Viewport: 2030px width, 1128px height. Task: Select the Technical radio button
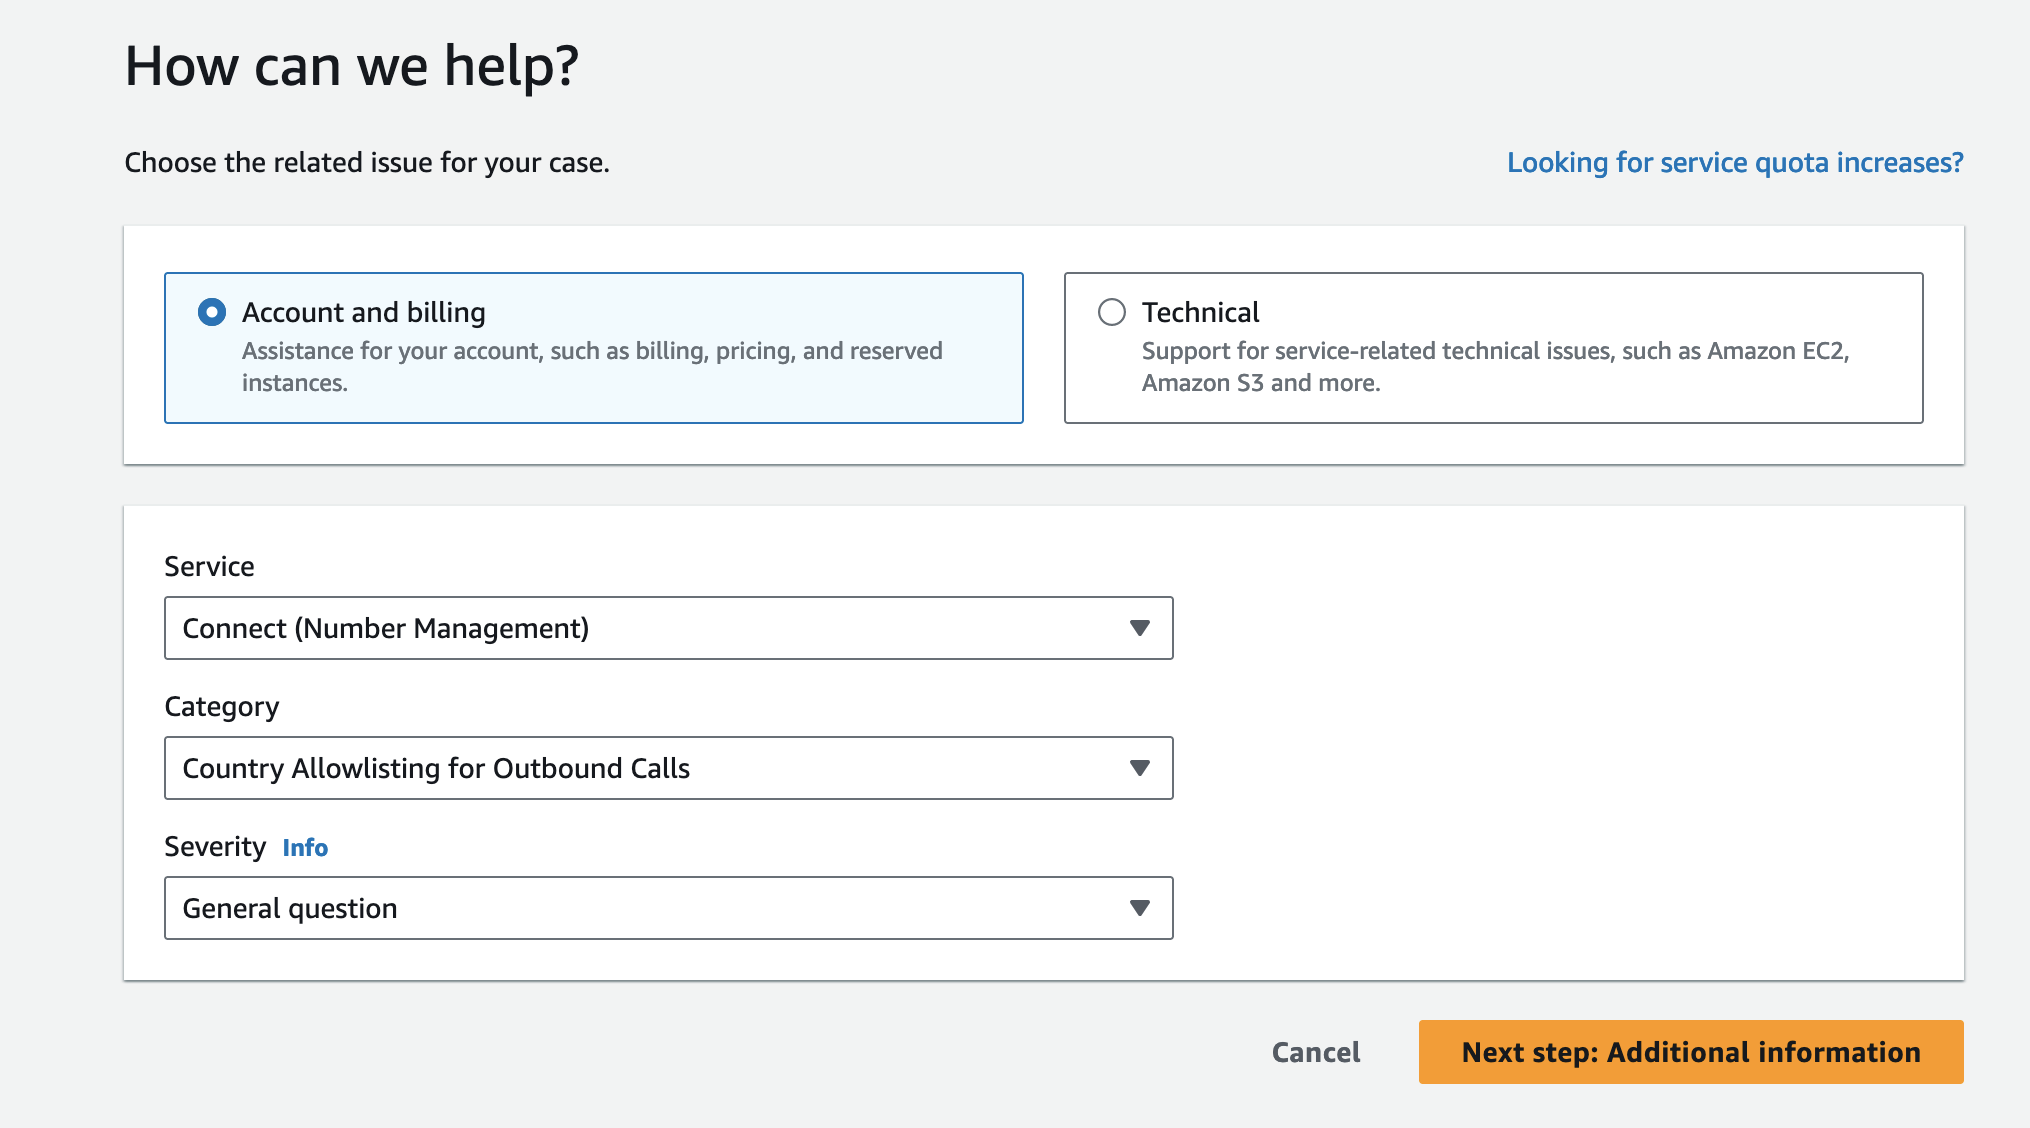click(1112, 312)
